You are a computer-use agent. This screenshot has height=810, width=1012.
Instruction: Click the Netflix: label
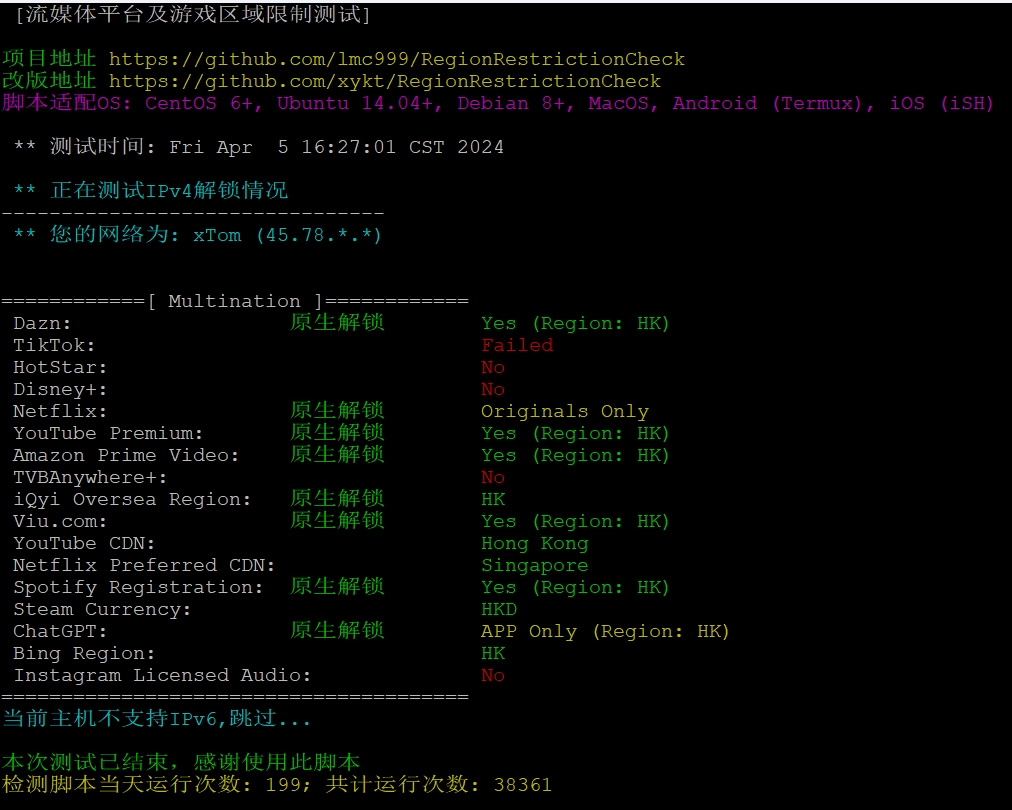click(x=60, y=411)
